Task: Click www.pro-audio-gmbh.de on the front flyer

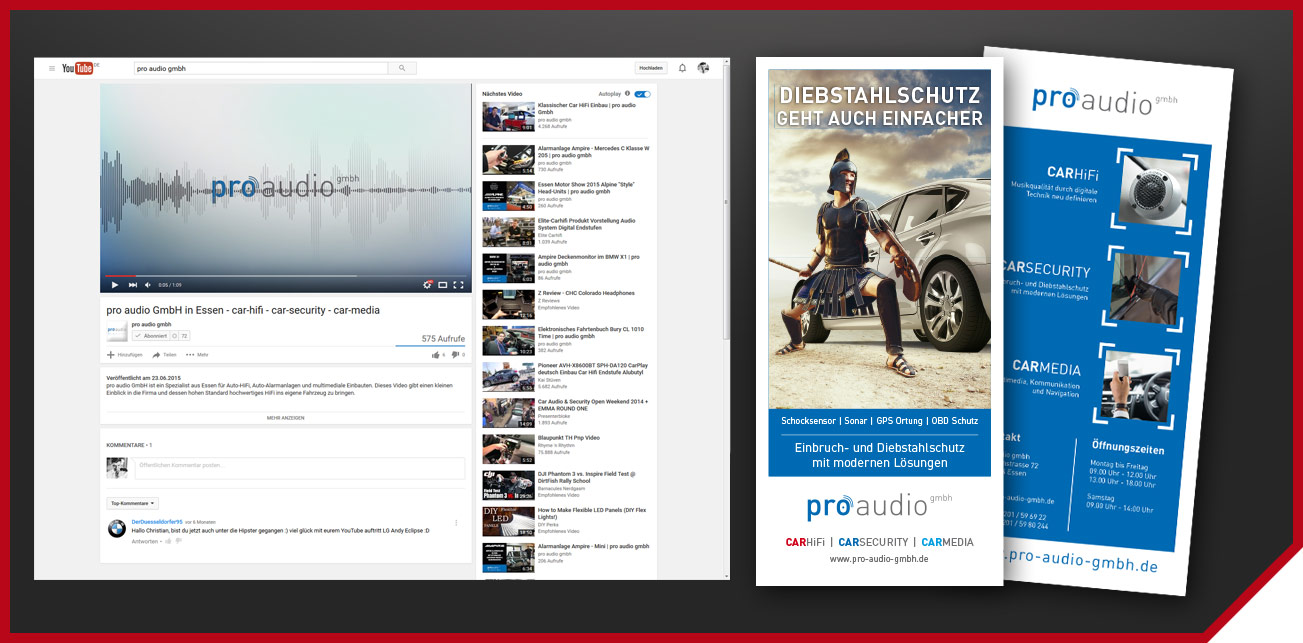Action: point(879,559)
